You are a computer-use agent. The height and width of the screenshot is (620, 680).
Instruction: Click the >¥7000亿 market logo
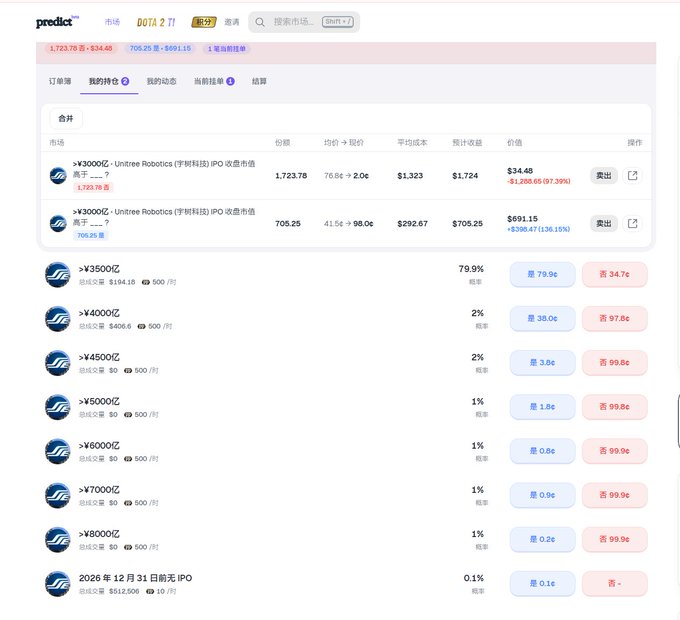point(58,496)
